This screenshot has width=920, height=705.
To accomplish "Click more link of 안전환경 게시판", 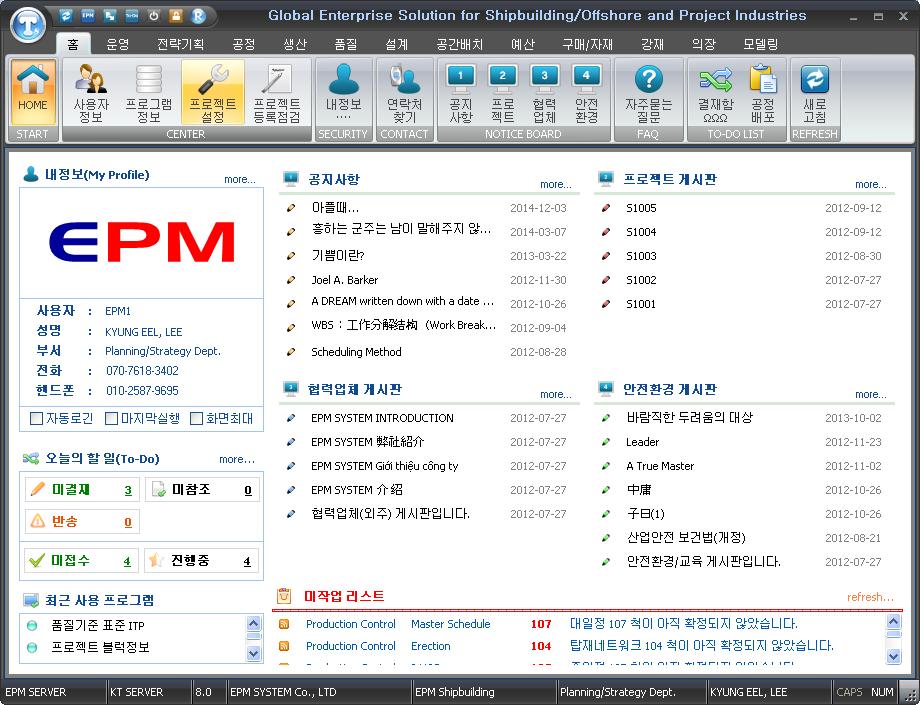I will pos(871,394).
